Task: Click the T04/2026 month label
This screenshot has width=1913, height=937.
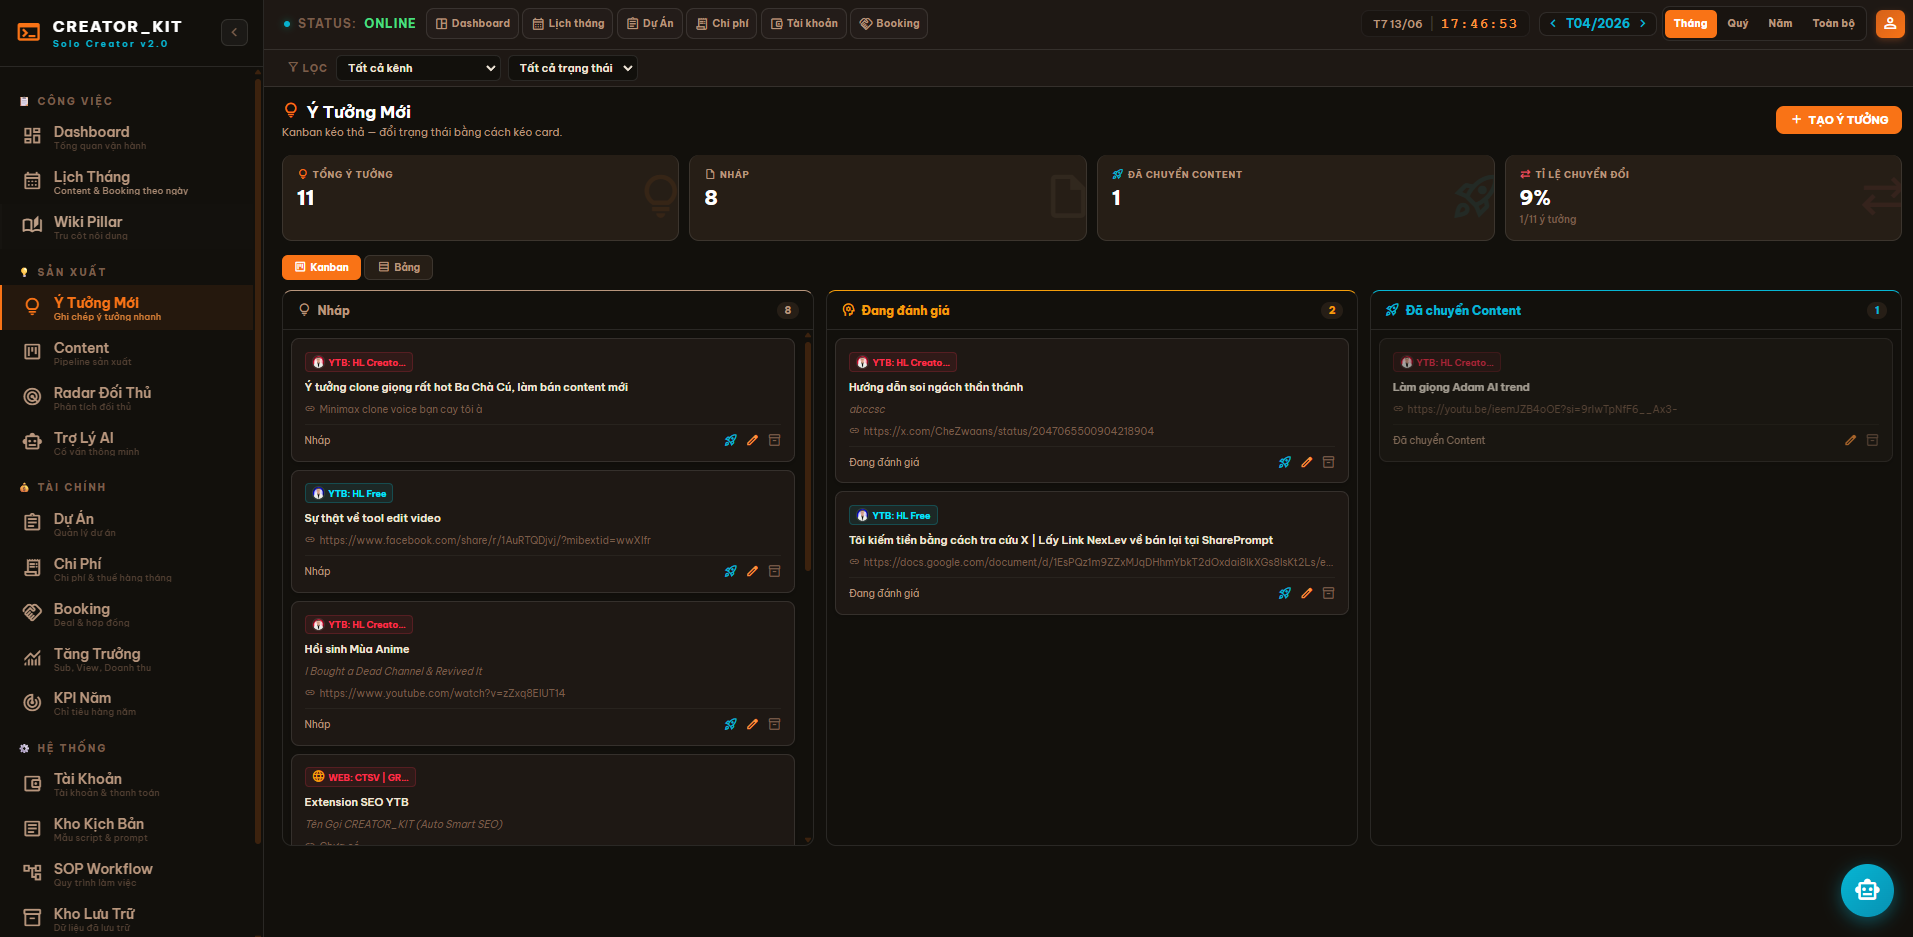Action: [x=1597, y=24]
